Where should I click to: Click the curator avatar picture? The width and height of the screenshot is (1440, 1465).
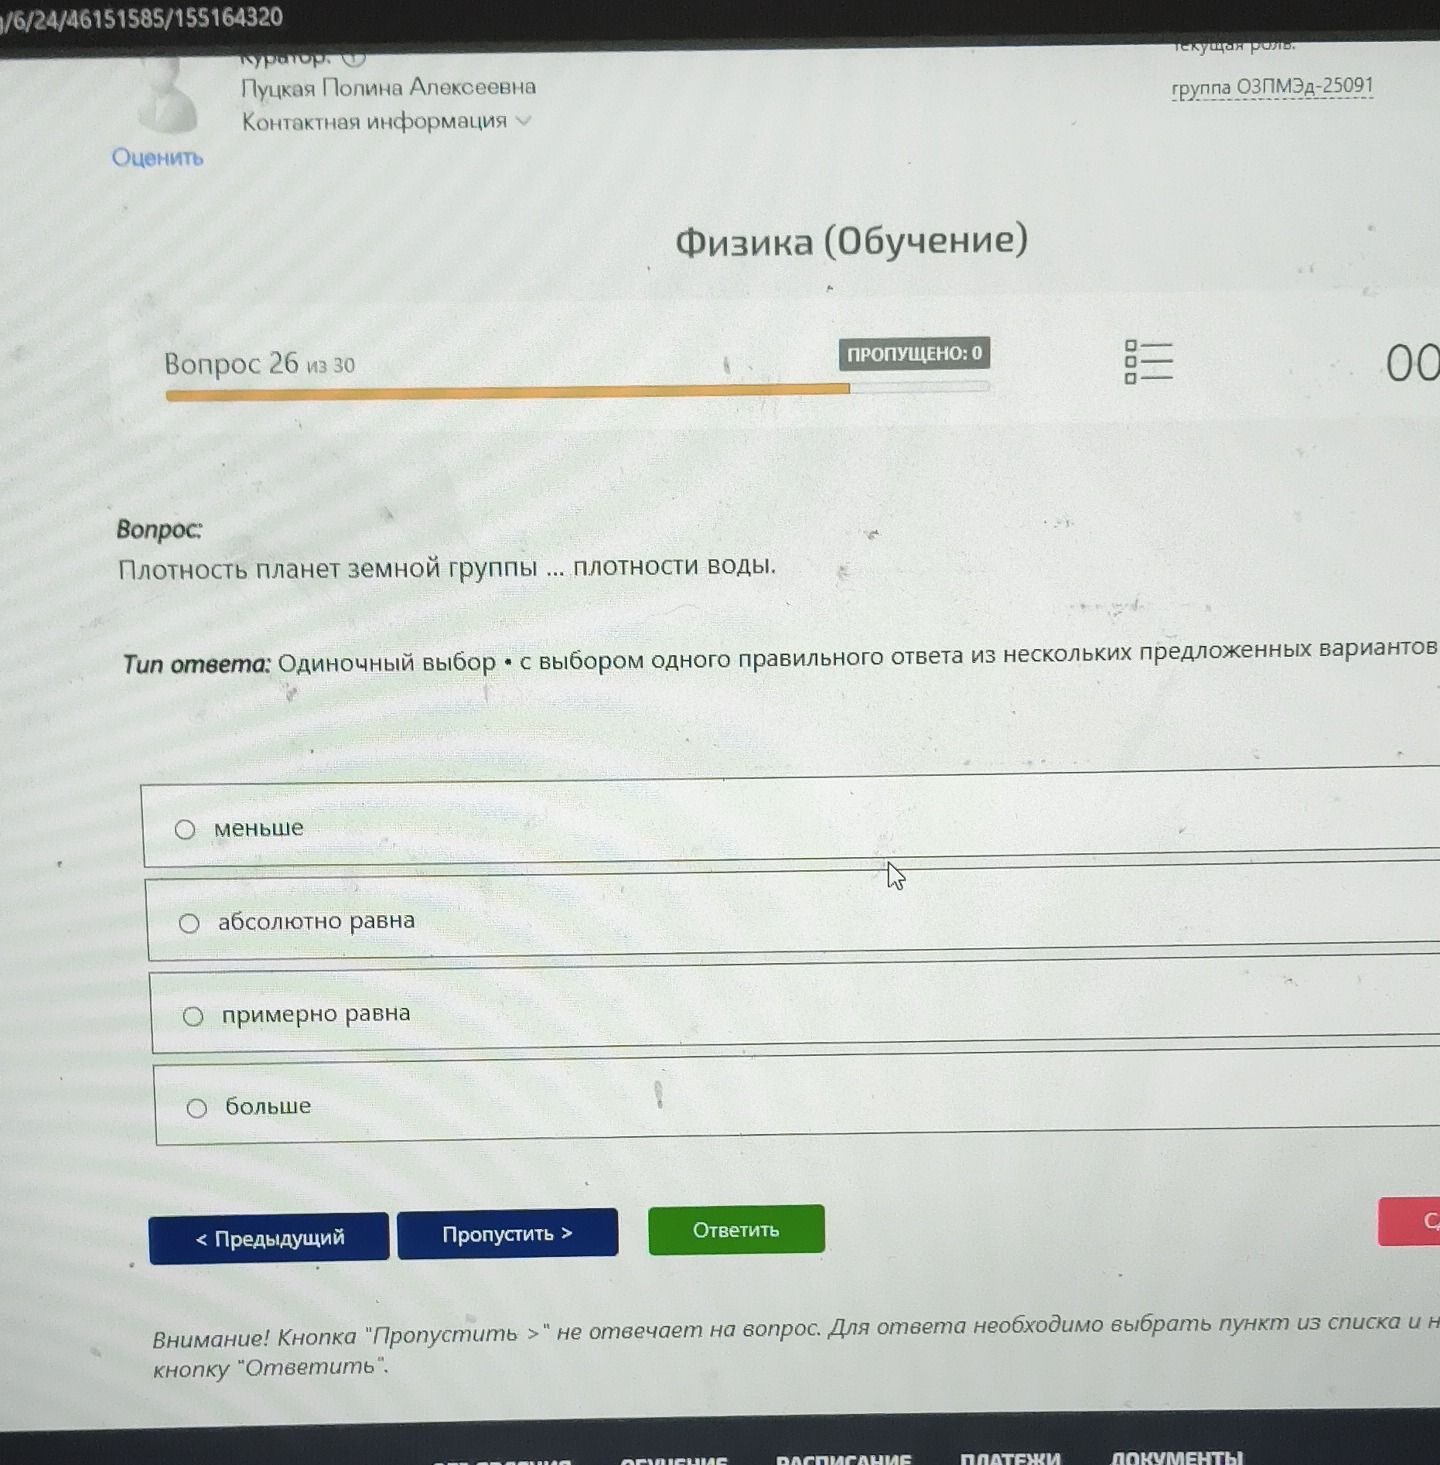(168, 96)
